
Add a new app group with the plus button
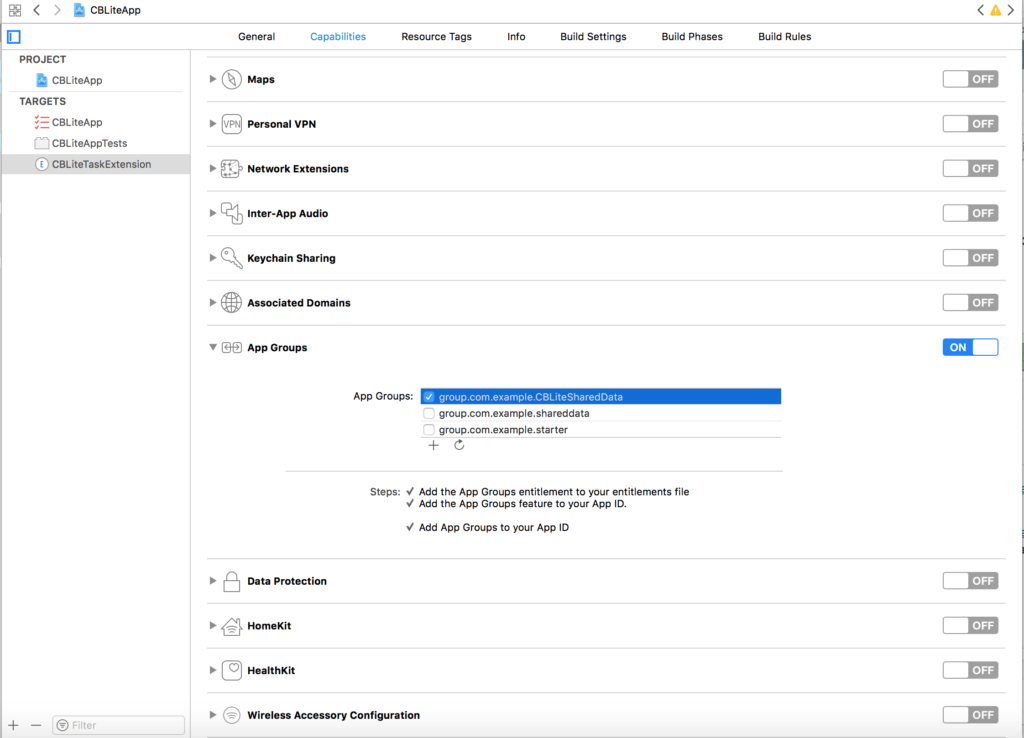[x=433, y=445]
